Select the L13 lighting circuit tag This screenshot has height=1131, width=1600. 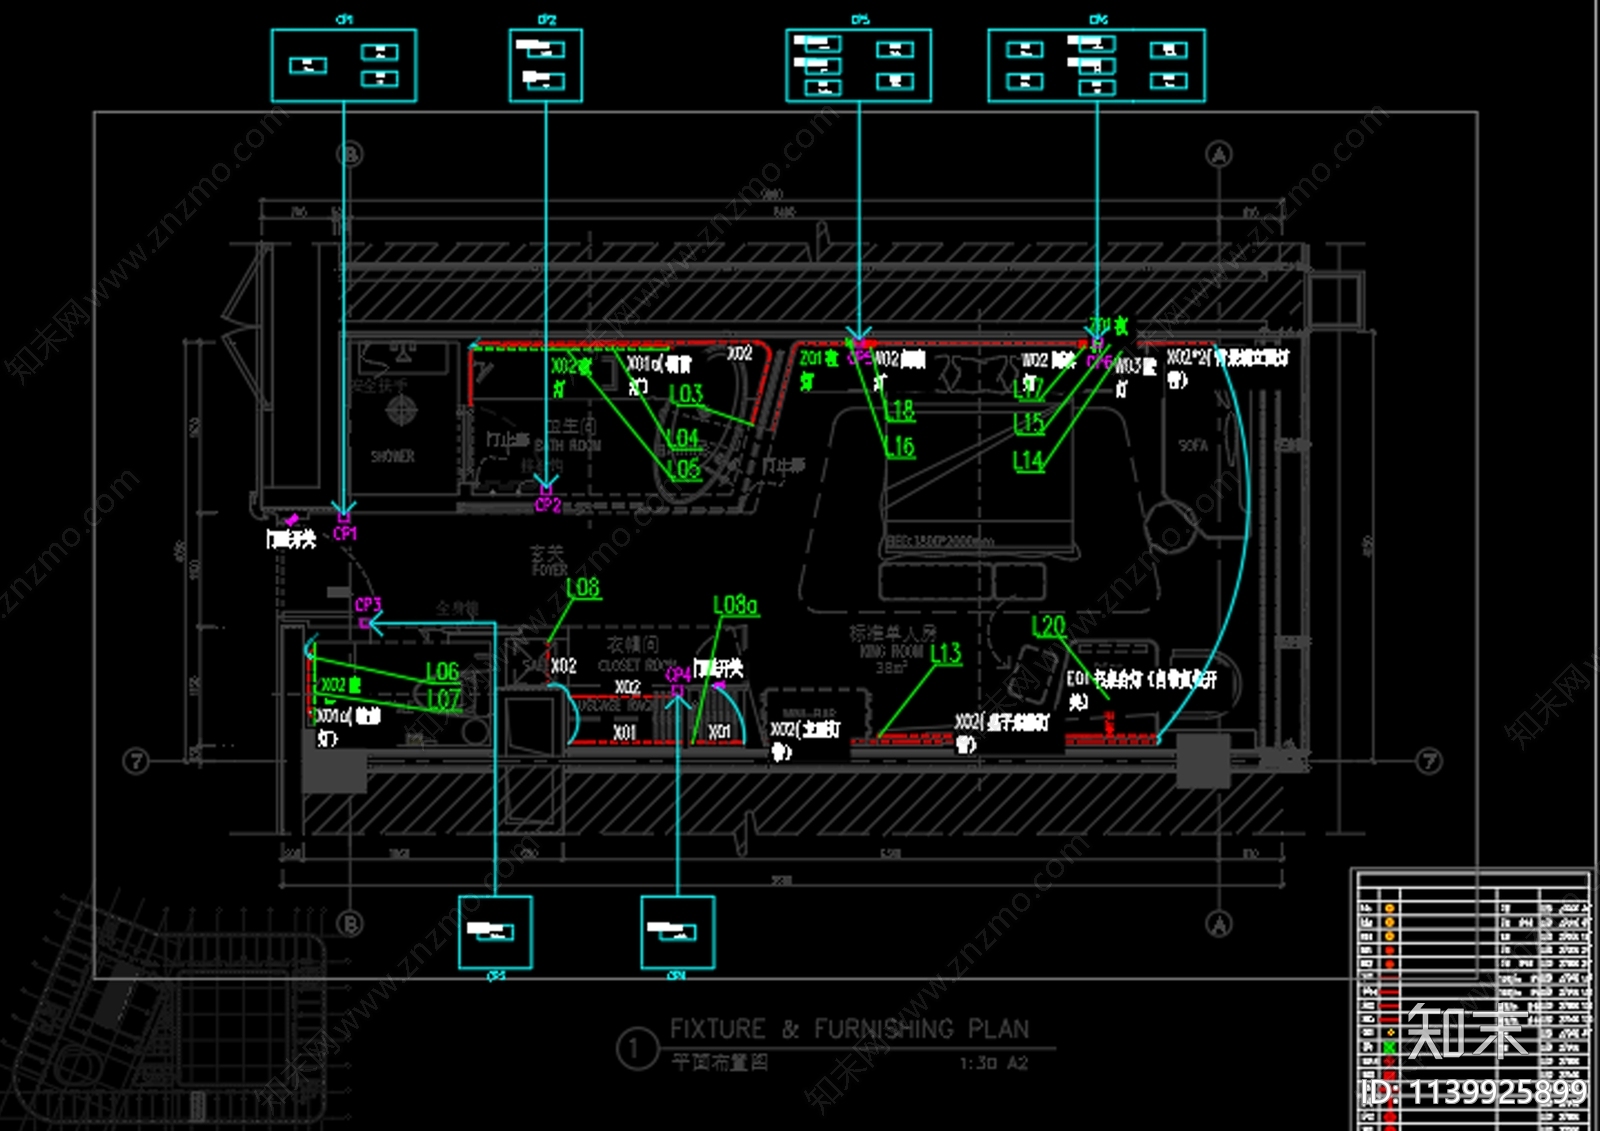pos(945,653)
